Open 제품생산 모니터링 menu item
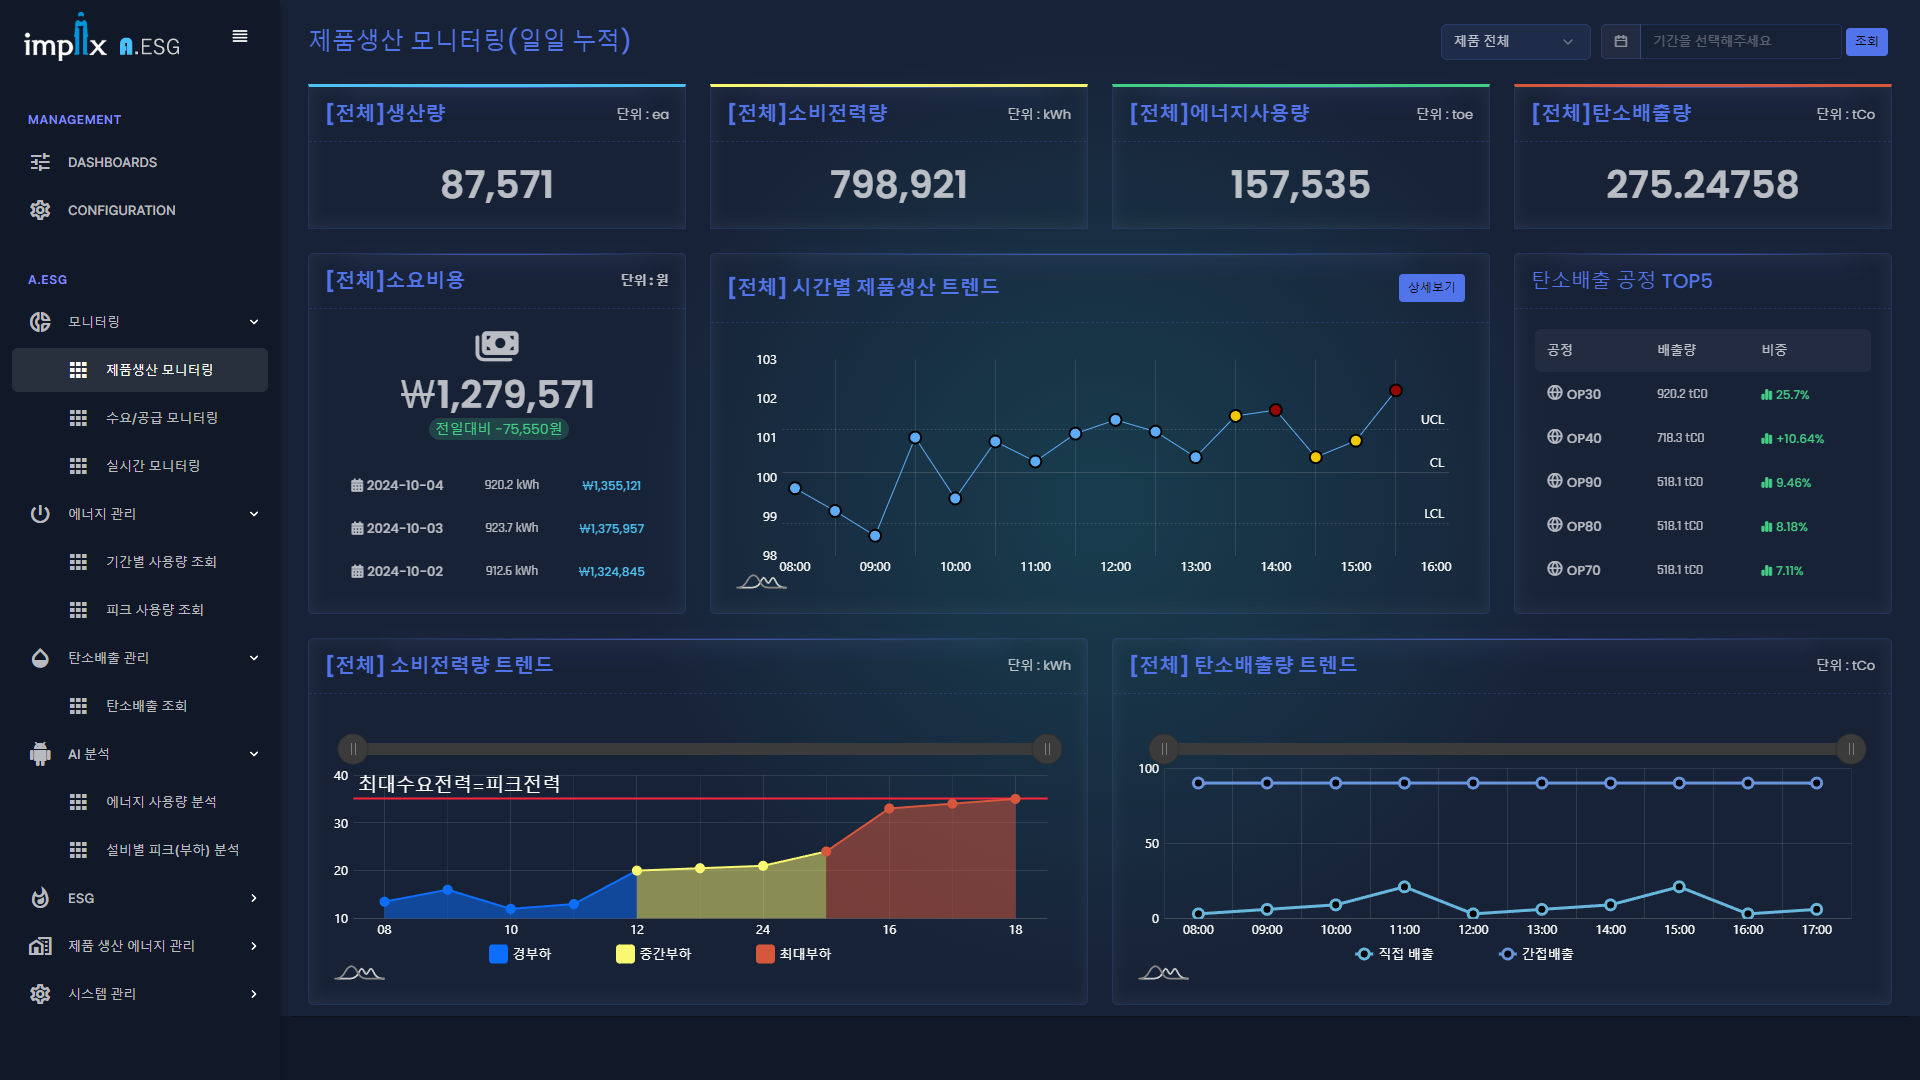 coord(140,370)
